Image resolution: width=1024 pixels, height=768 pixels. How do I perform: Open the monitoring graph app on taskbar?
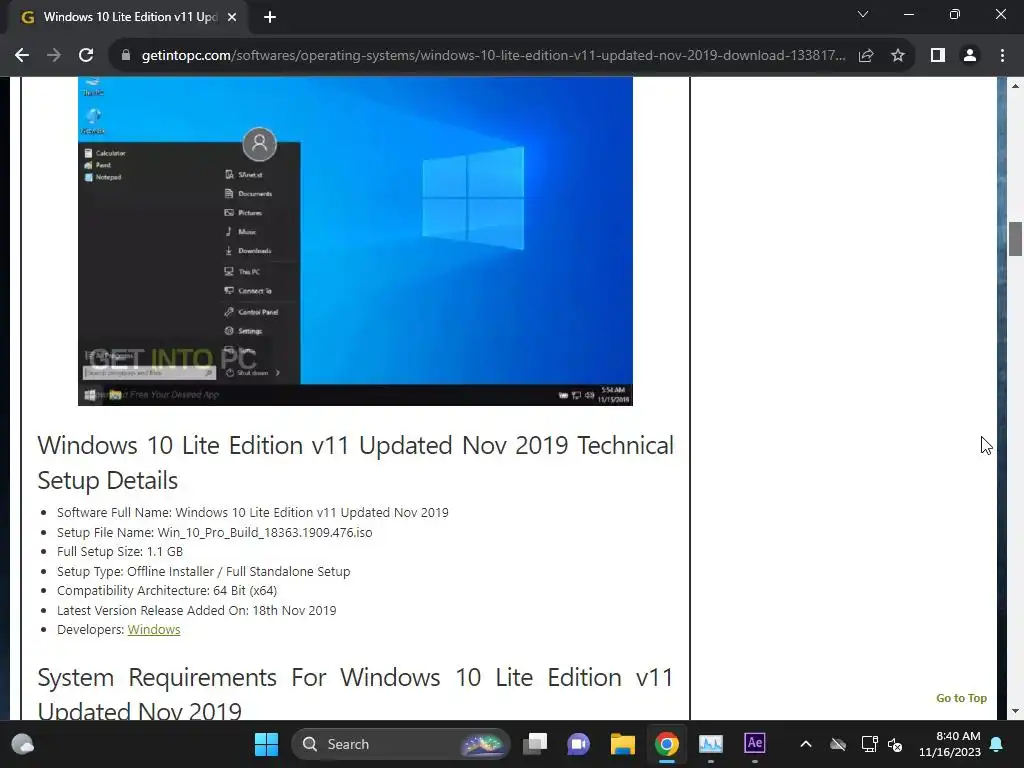pyautogui.click(x=711, y=744)
